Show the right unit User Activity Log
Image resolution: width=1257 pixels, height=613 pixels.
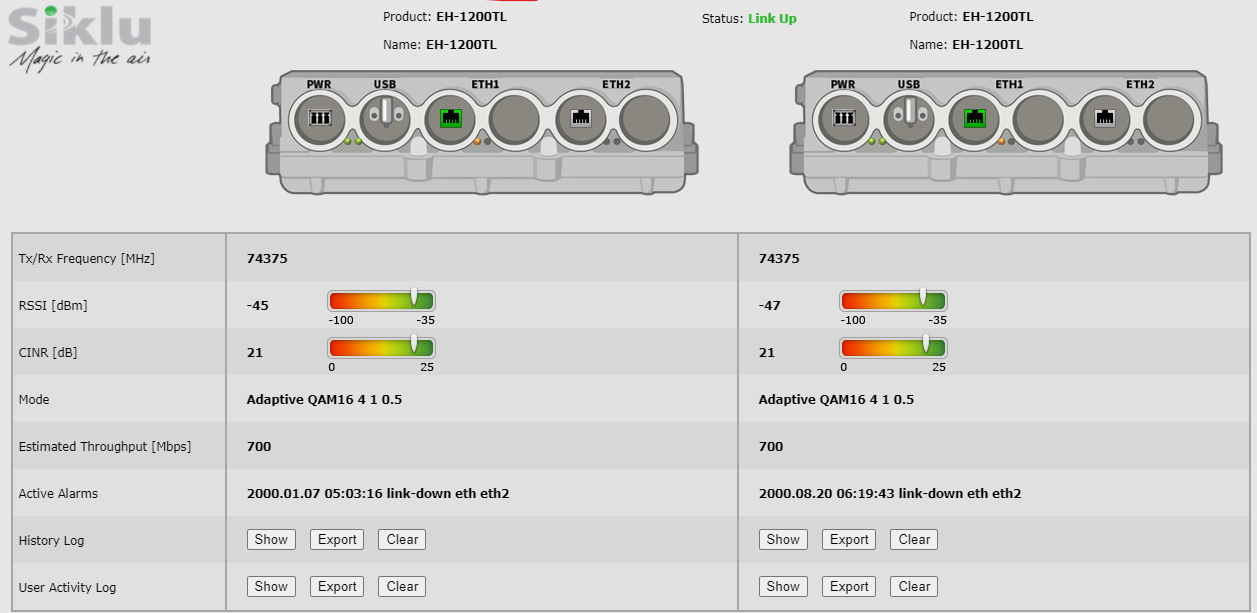783,587
